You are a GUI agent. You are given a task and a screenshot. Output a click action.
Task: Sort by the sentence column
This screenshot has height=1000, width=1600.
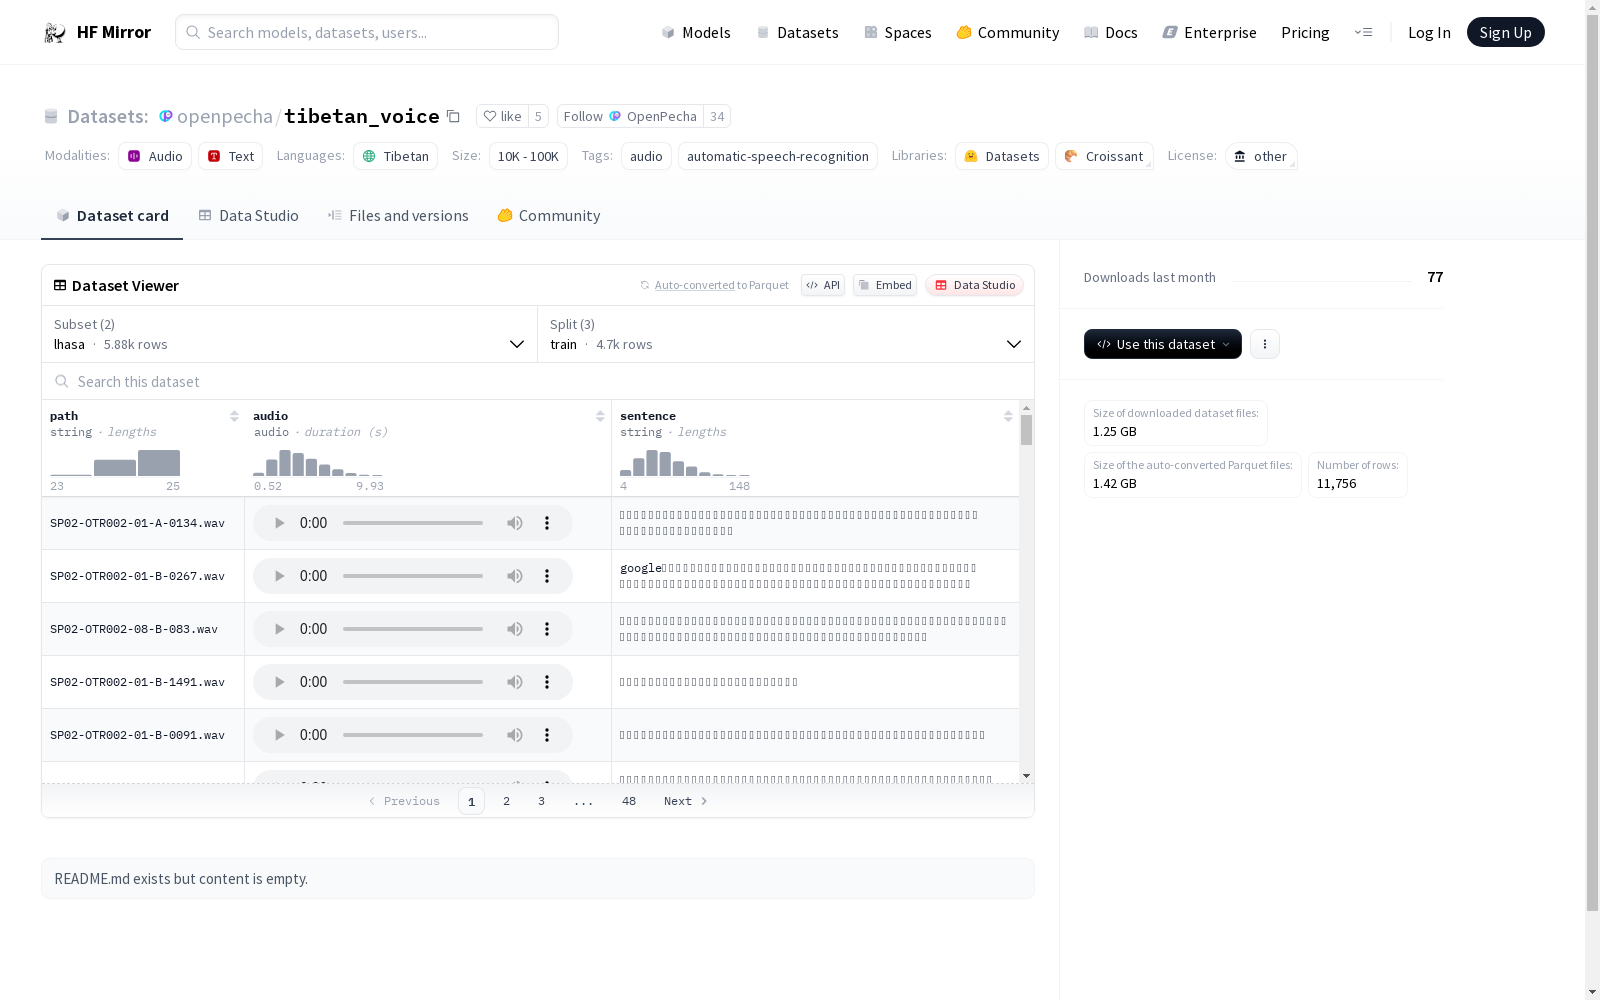pos(1008,416)
